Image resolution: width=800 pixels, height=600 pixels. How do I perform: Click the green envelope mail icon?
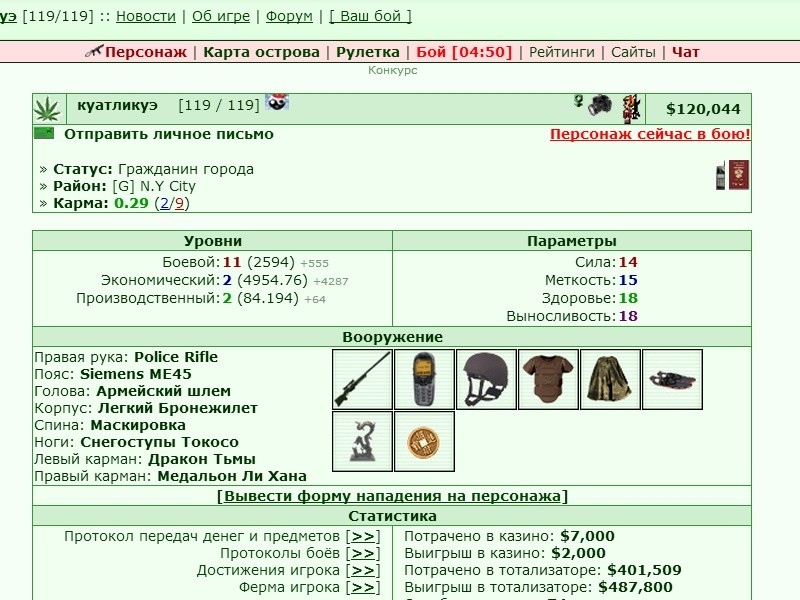point(44,134)
